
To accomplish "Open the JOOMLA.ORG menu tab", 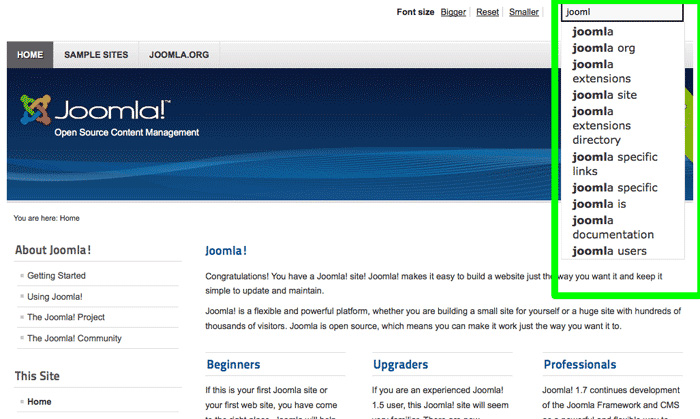I will click(179, 55).
